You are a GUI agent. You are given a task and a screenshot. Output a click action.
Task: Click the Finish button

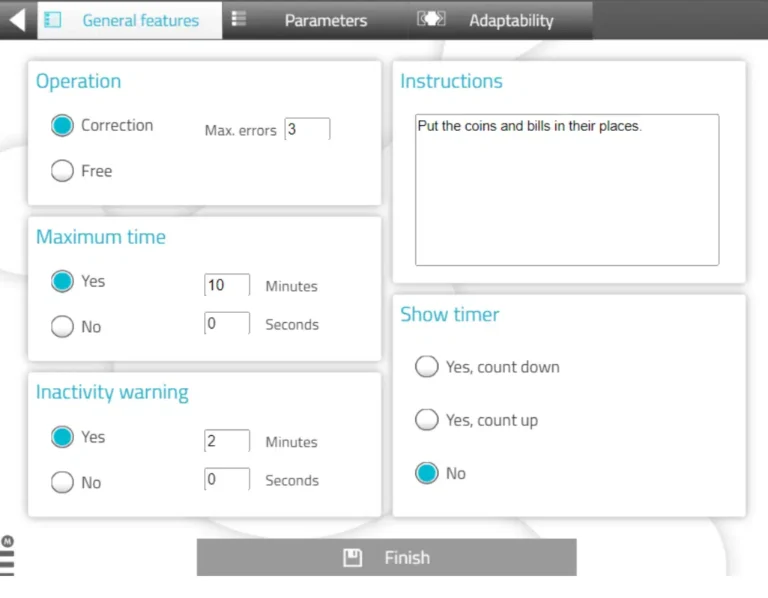[386, 557]
